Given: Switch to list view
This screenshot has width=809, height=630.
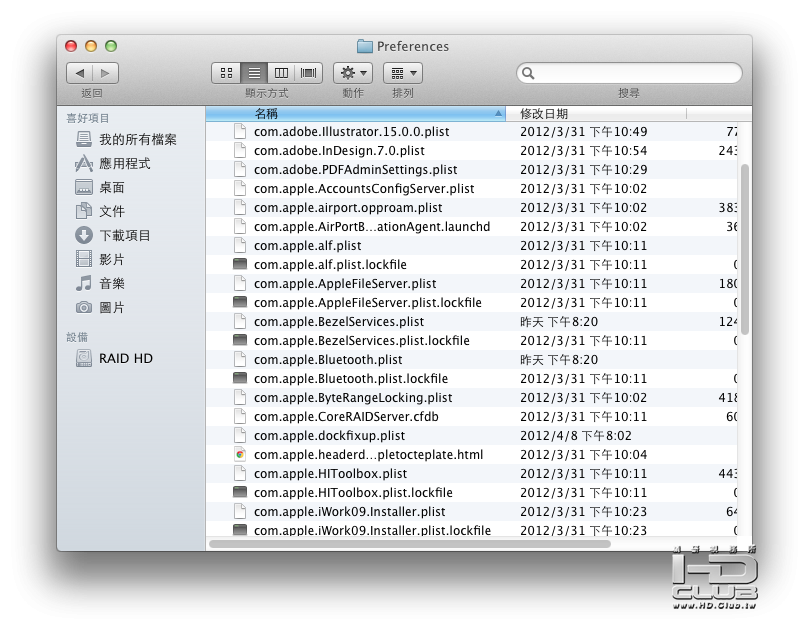Looking at the screenshot, I should (254, 73).
